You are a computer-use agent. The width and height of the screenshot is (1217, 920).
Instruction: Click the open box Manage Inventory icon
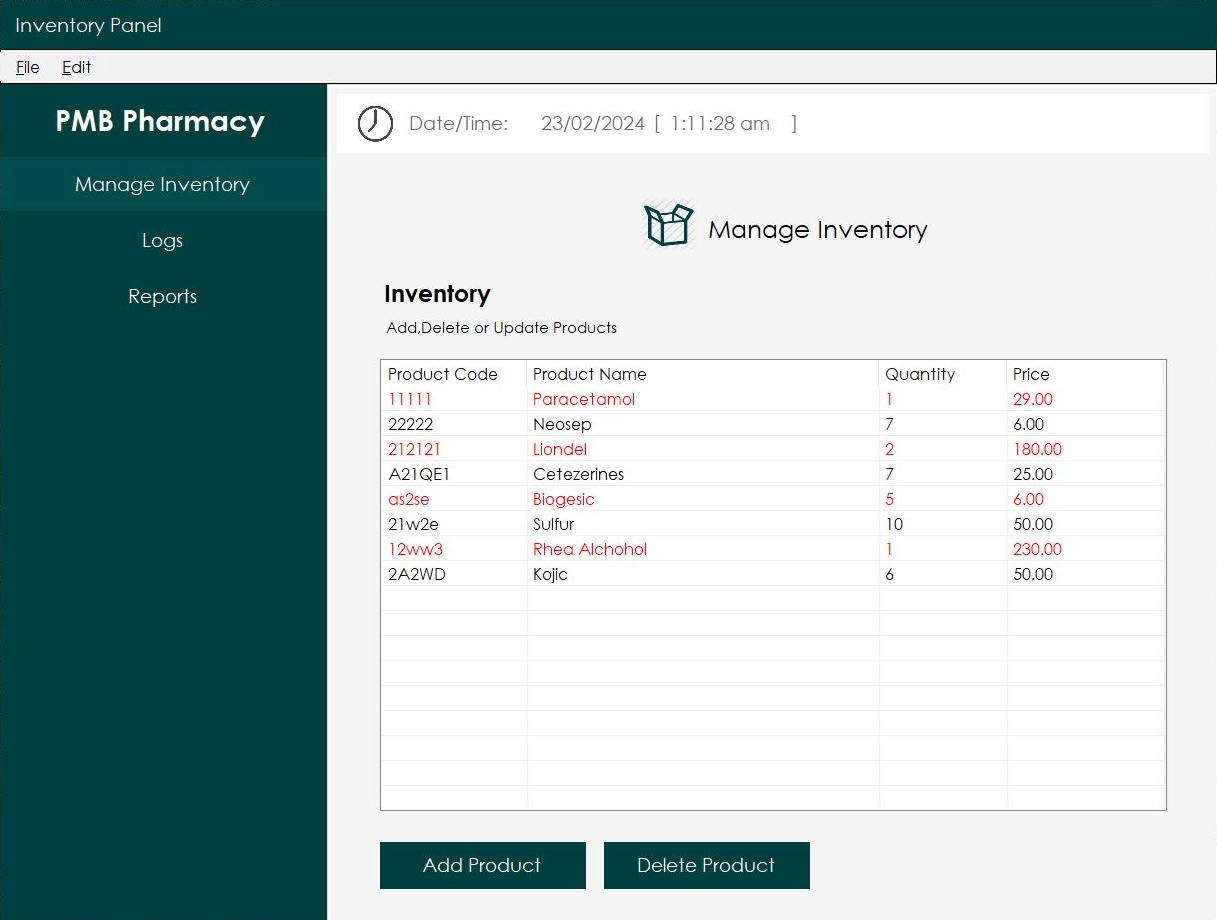click(668, 225)
